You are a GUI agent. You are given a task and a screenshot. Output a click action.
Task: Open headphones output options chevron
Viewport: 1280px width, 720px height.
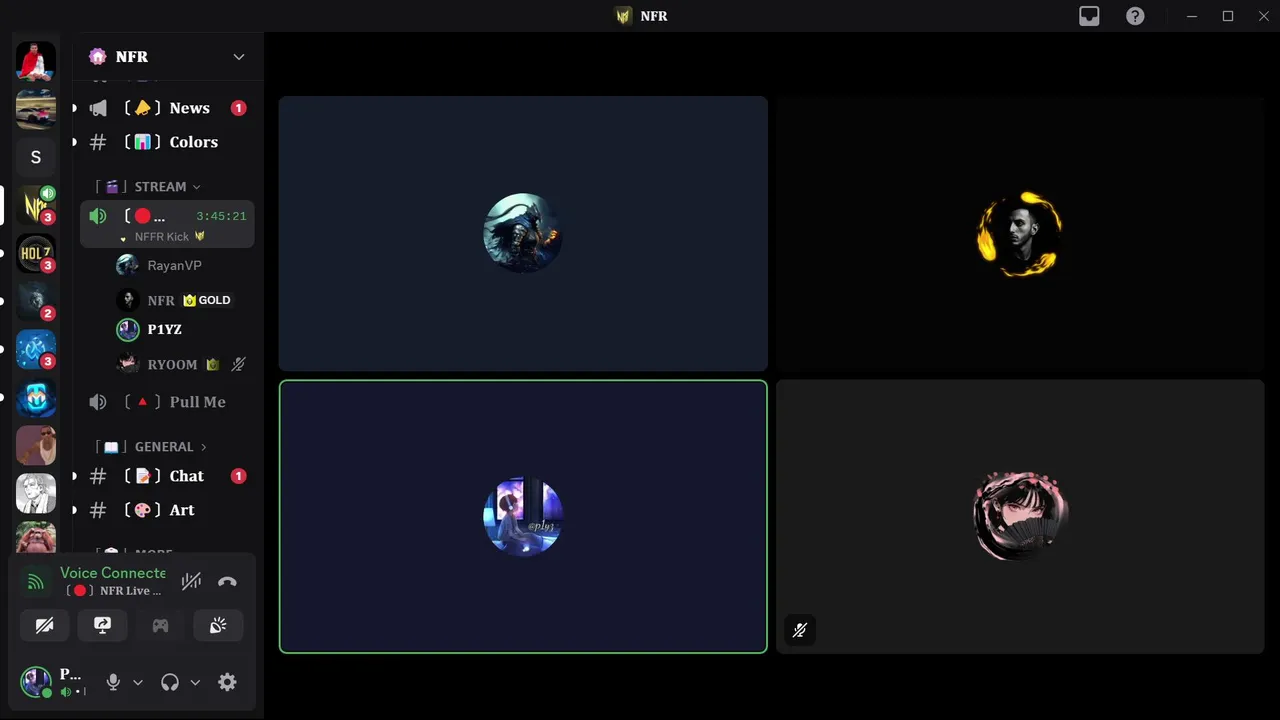(195, 682)
